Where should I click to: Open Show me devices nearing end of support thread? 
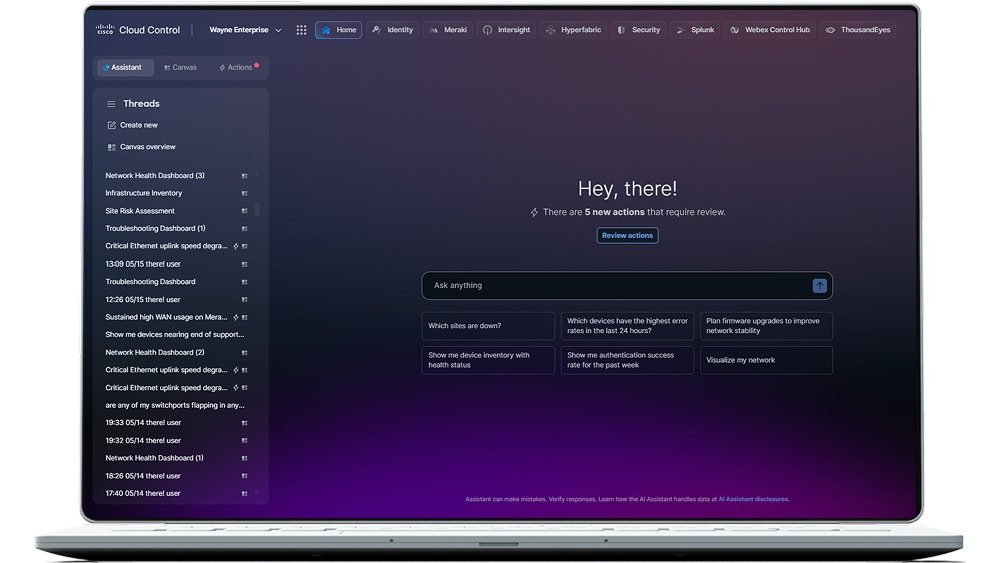(x=175, y=334)
